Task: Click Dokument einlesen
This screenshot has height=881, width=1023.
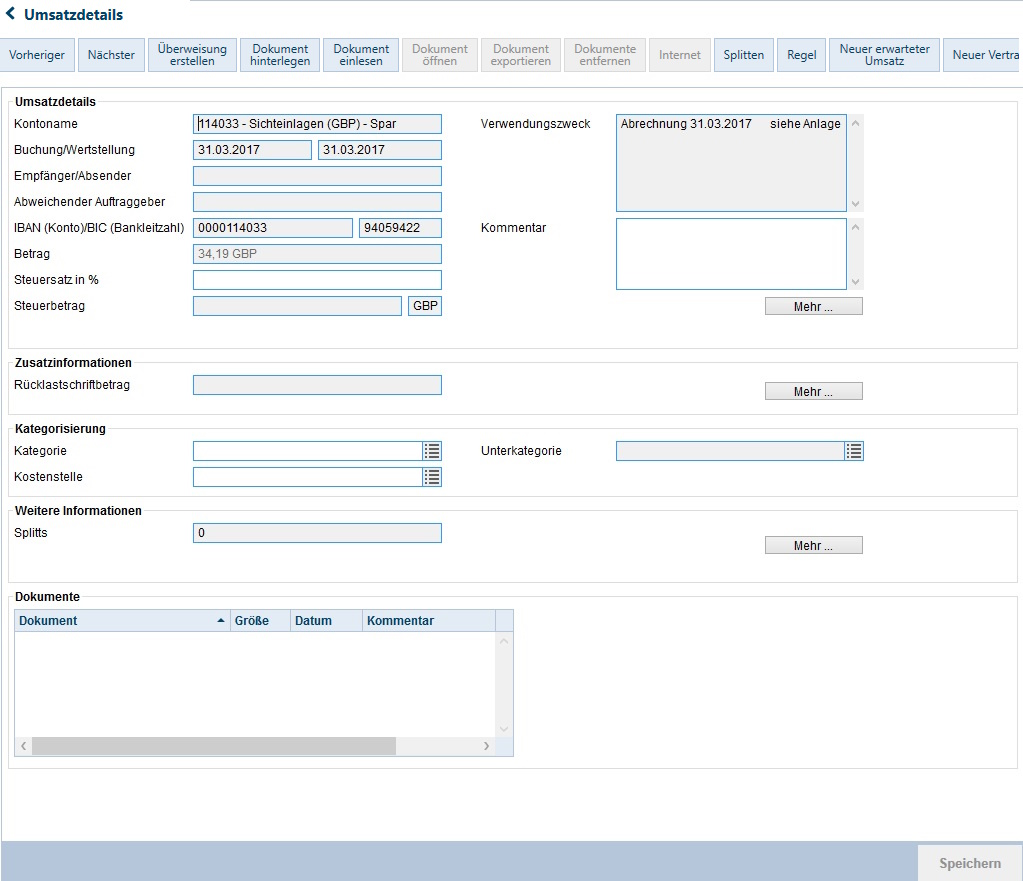Action: [x=361, y=55]
